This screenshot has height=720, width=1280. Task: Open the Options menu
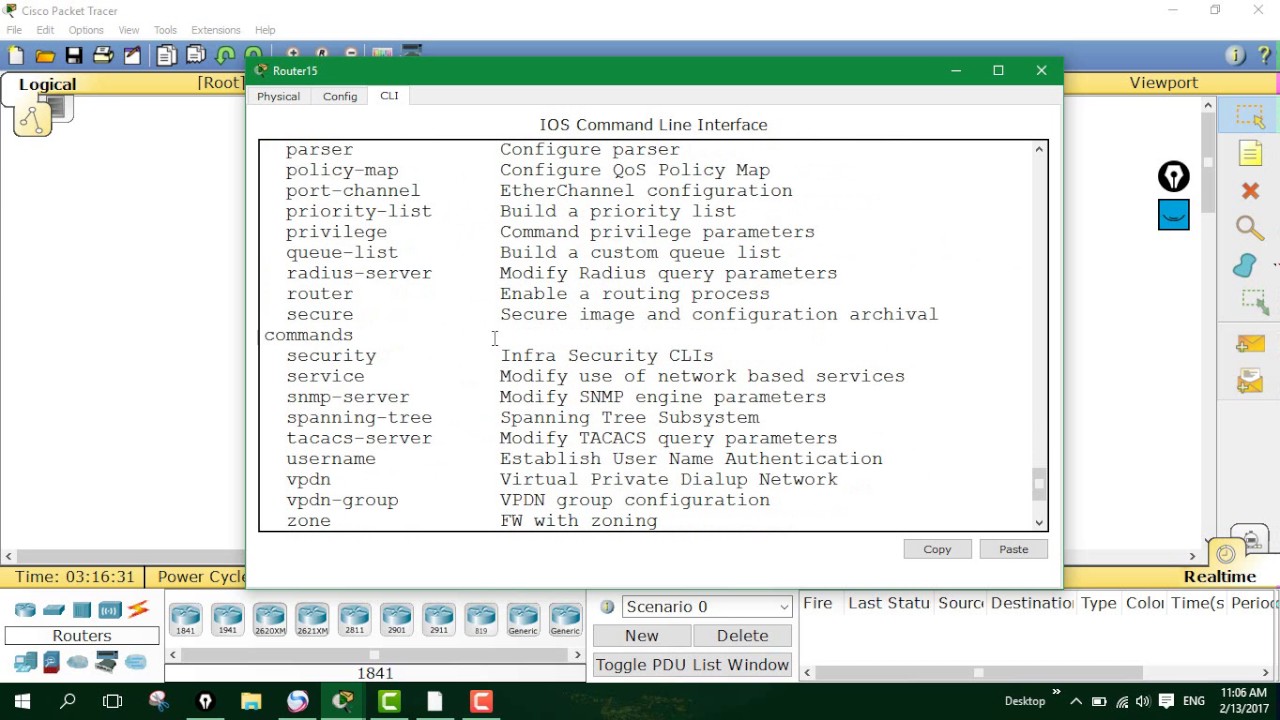86,30
